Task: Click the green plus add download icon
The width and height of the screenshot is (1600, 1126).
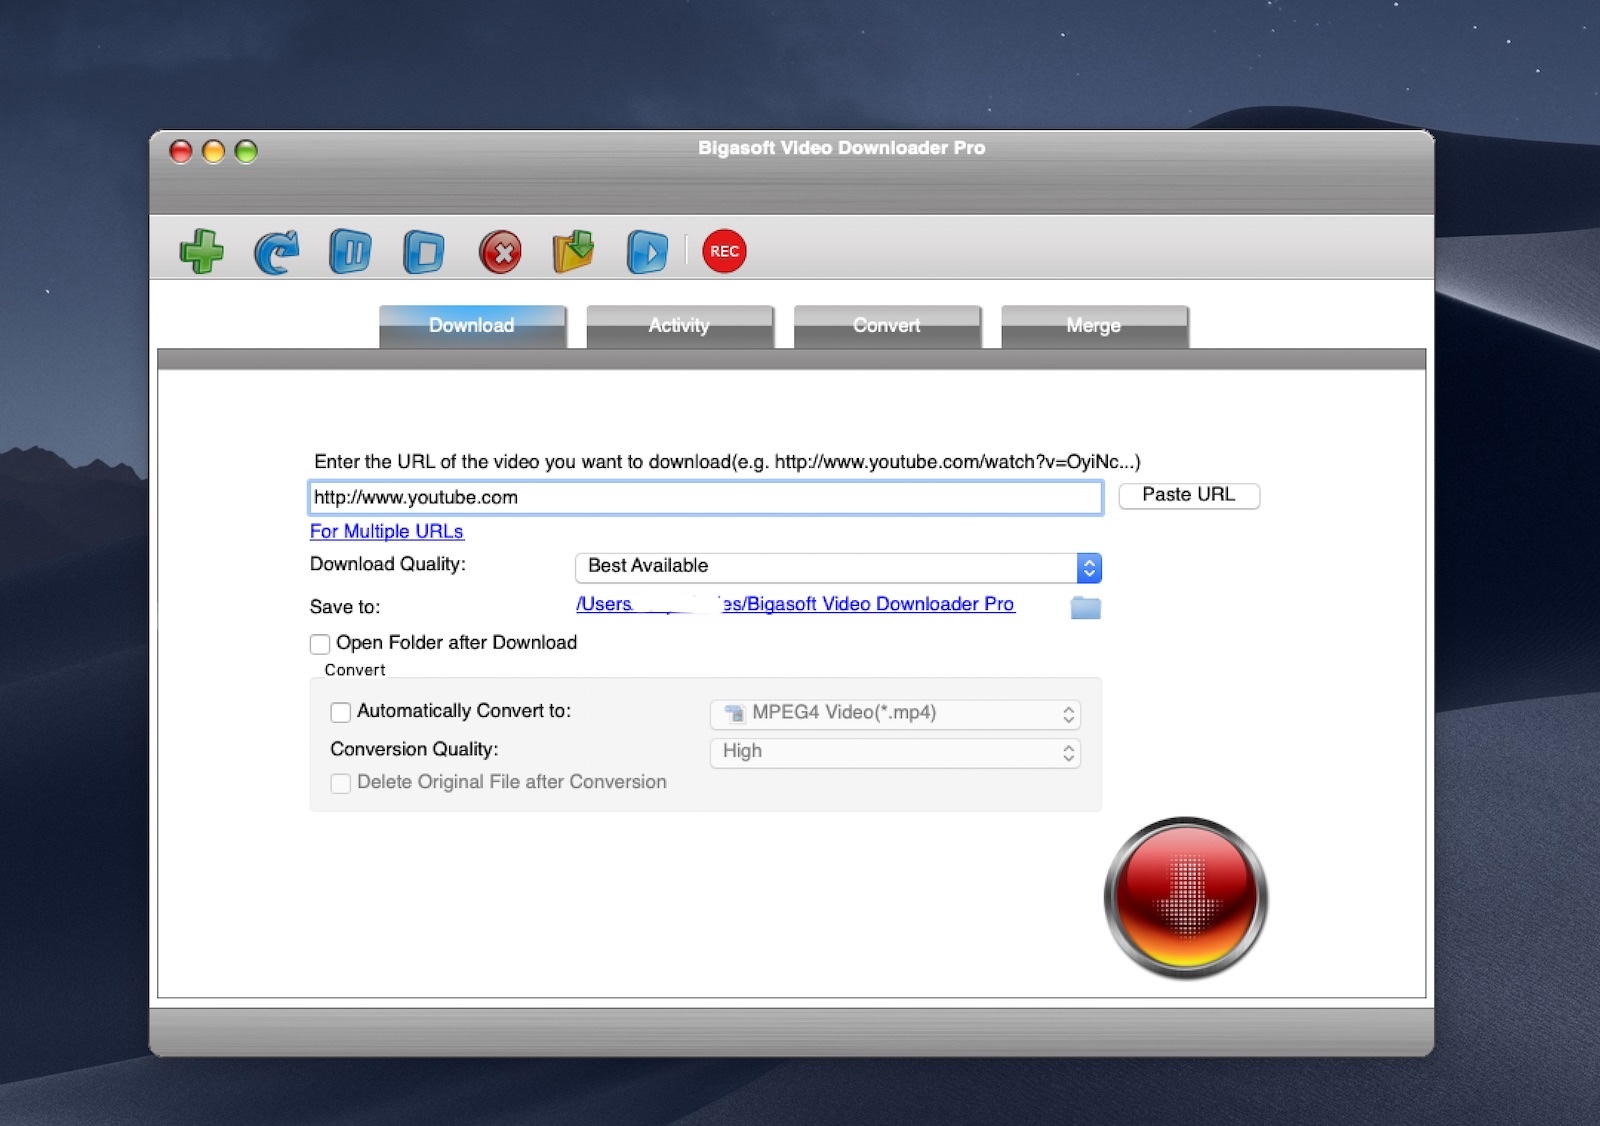Action: [202, 251]
